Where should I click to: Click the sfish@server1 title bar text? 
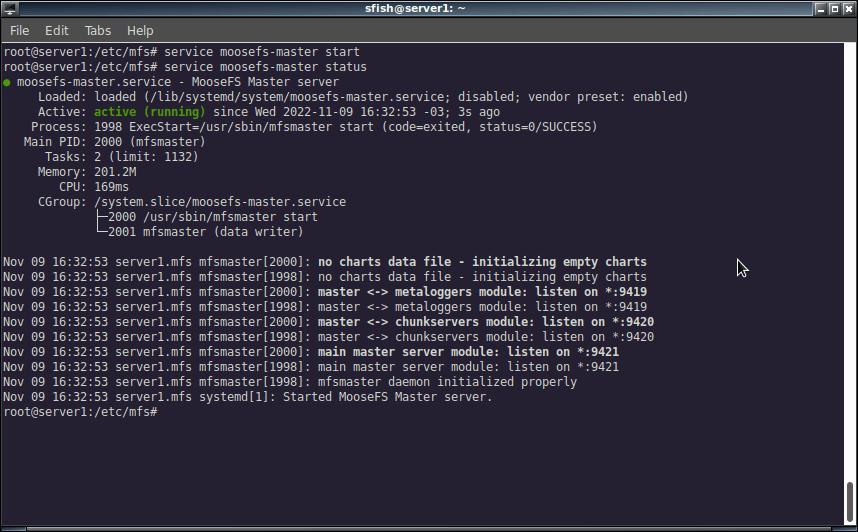415,8
